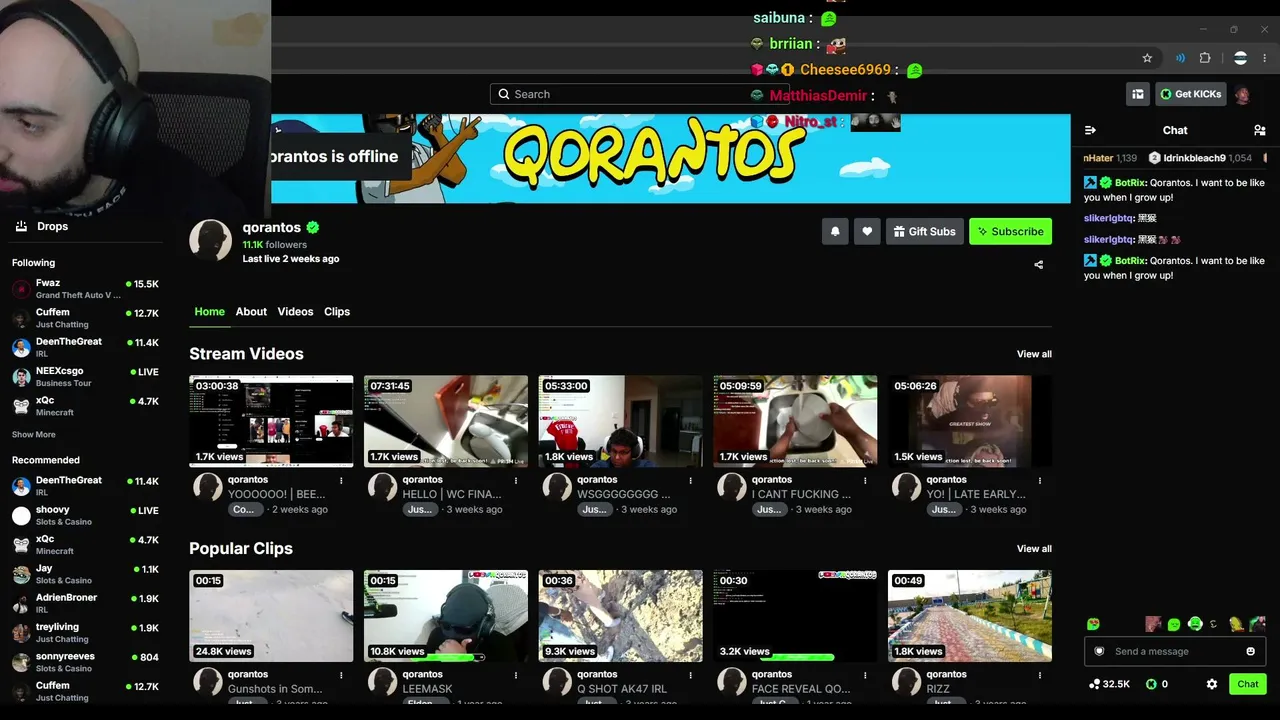Play the 00:15 clip with 10.8K views
Image resolution: width=1280 pixels, height=720 pixels.
pyautogui.click(x=446, y=616)
